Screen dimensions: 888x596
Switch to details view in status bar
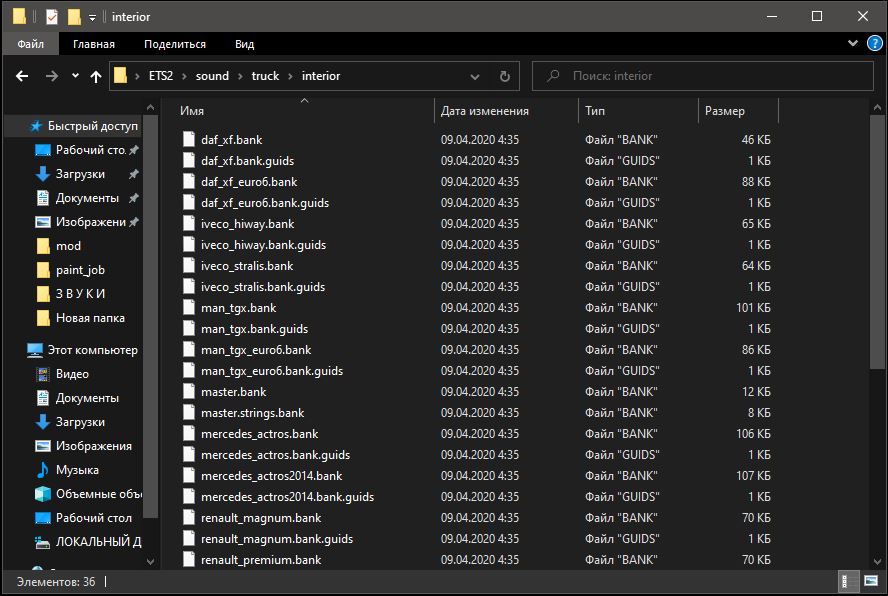[847, 580]
